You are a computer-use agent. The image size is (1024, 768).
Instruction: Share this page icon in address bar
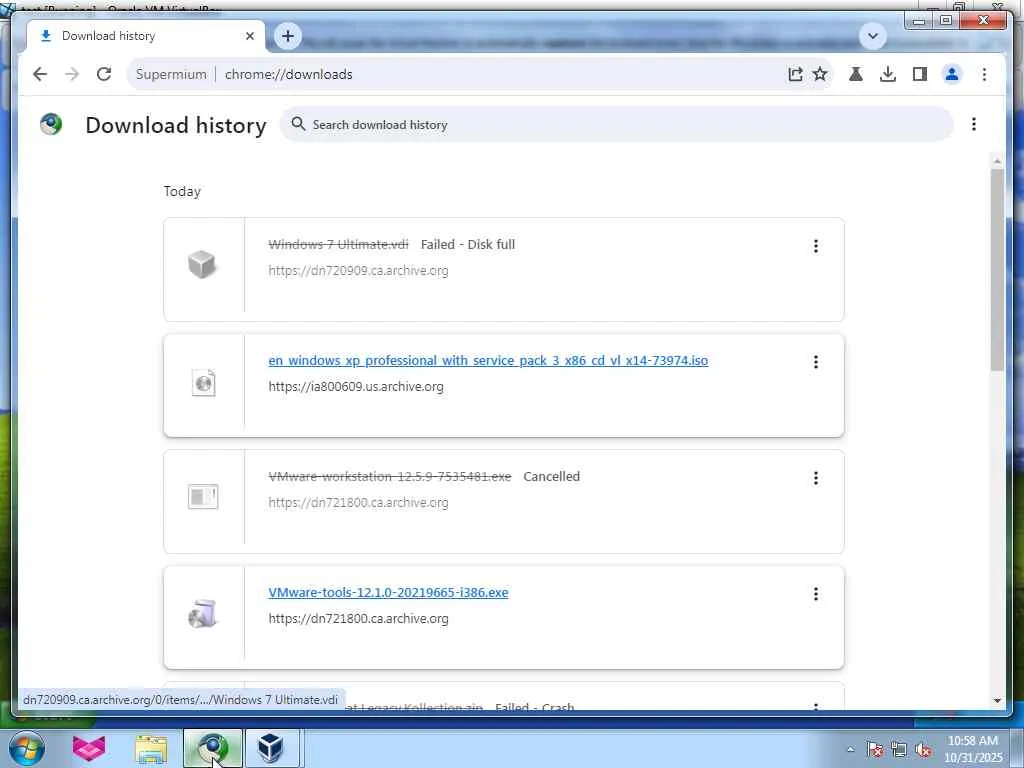795,74
